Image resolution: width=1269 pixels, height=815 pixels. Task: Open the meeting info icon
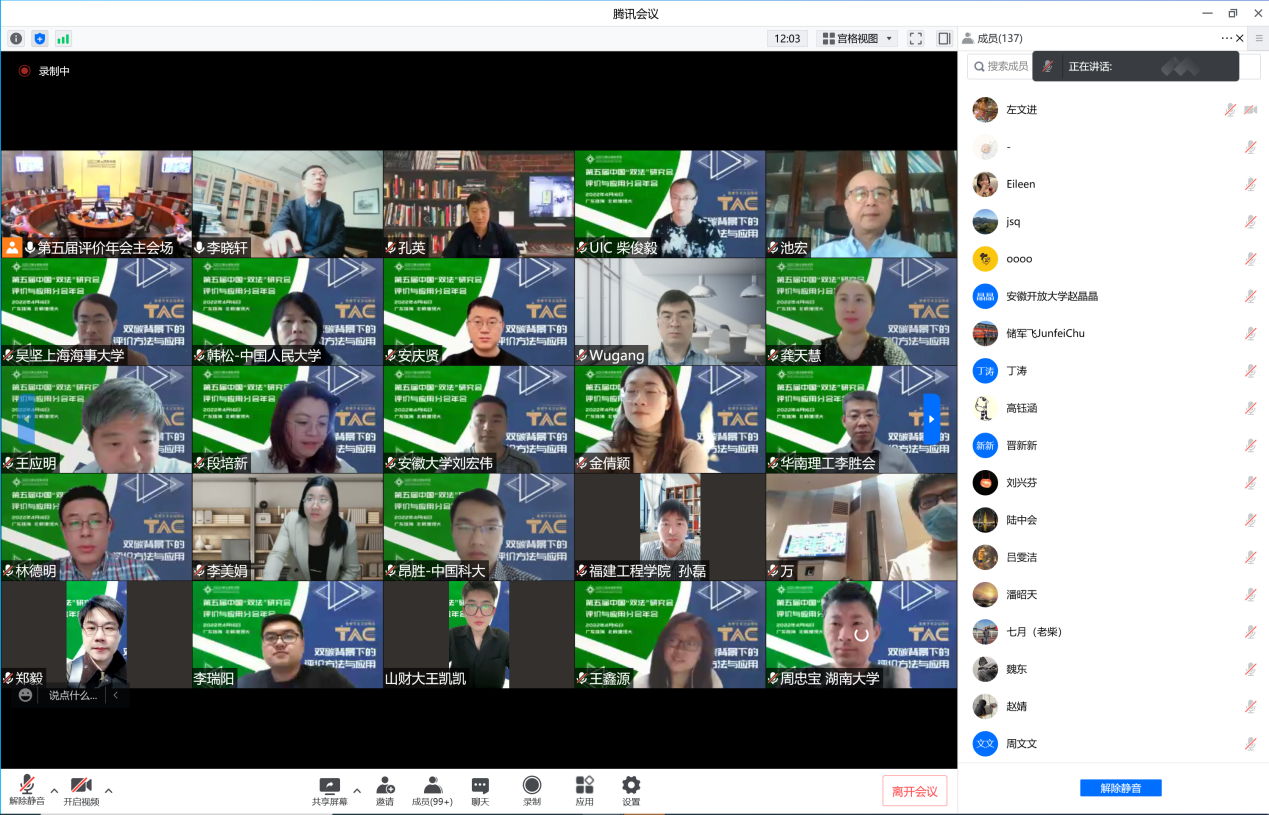16,39
